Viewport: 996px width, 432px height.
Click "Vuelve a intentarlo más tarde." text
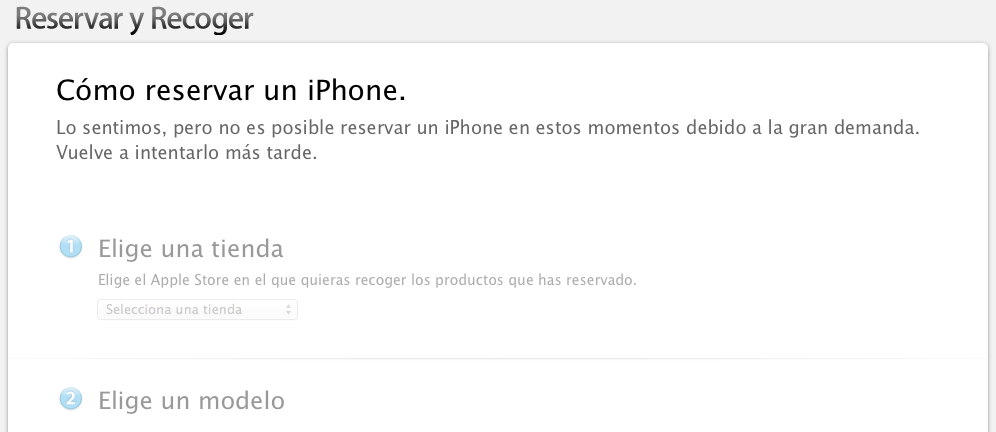coord(187,153)
